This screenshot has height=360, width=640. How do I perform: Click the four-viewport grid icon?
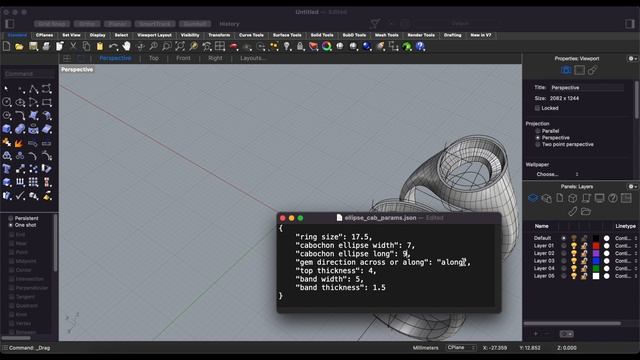pyautogui.click(x=220, y=47)
